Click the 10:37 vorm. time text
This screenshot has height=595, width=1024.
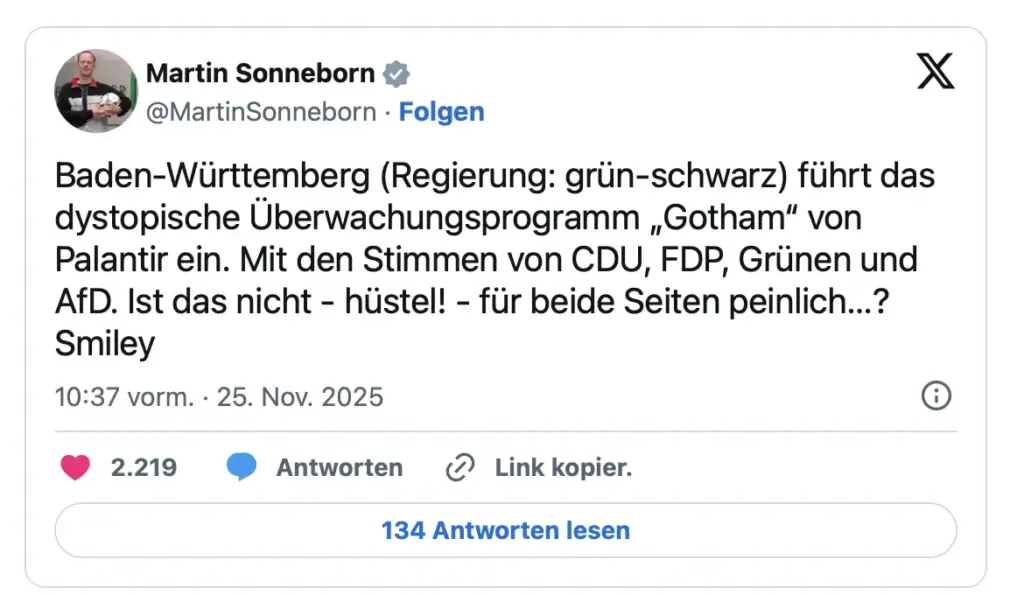click(124, 397)
